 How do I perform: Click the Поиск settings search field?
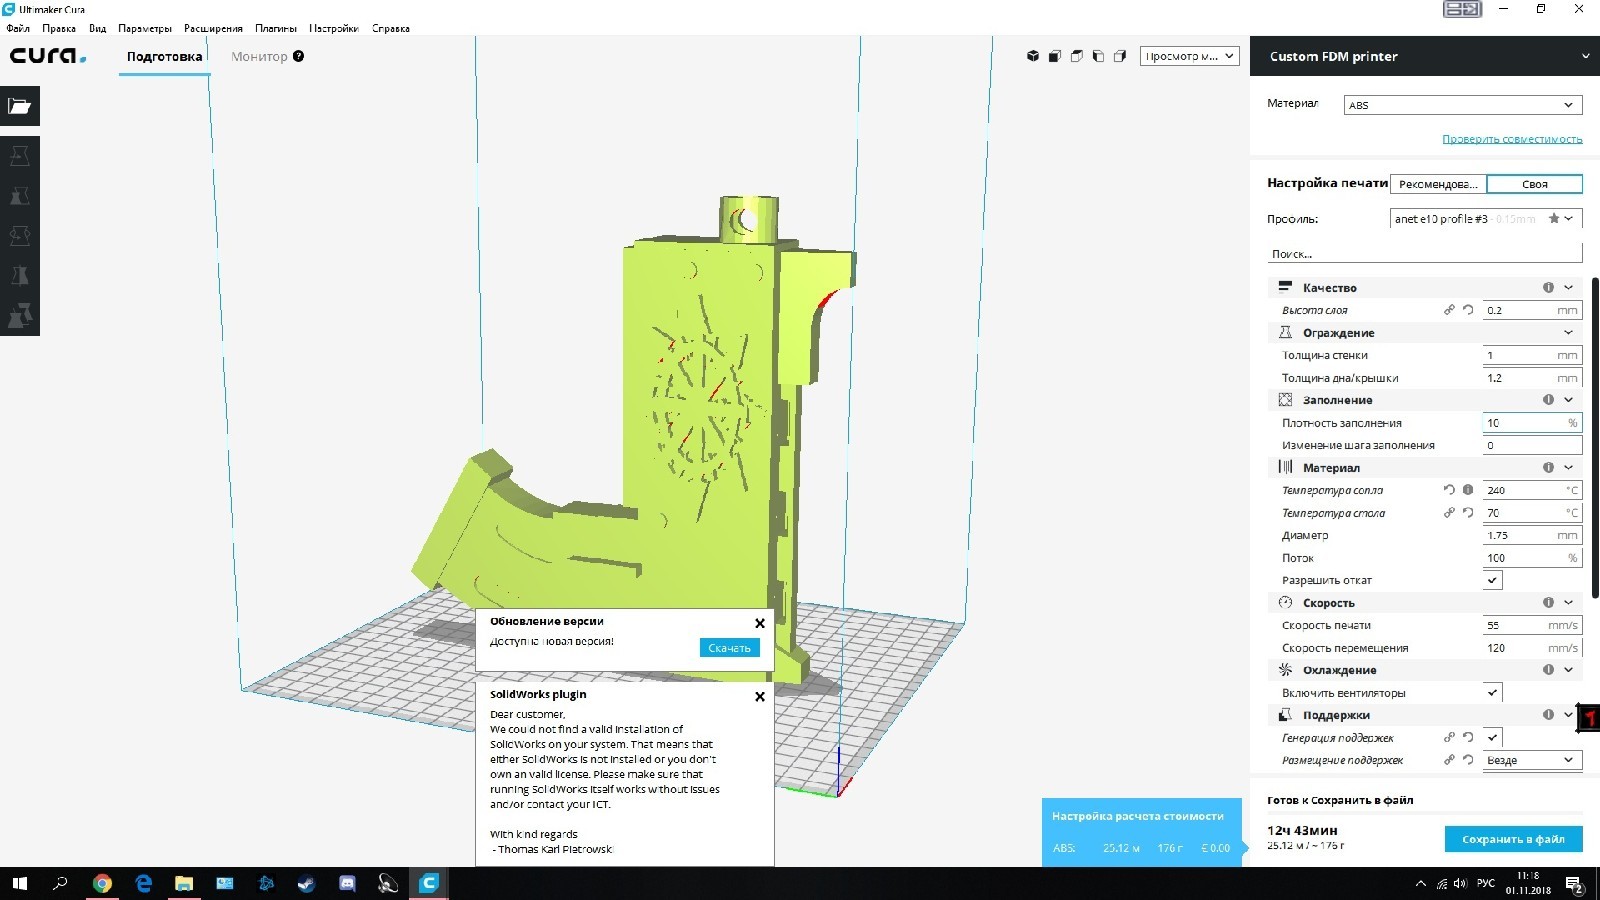pyautogui.click(x=1425, y=254)
